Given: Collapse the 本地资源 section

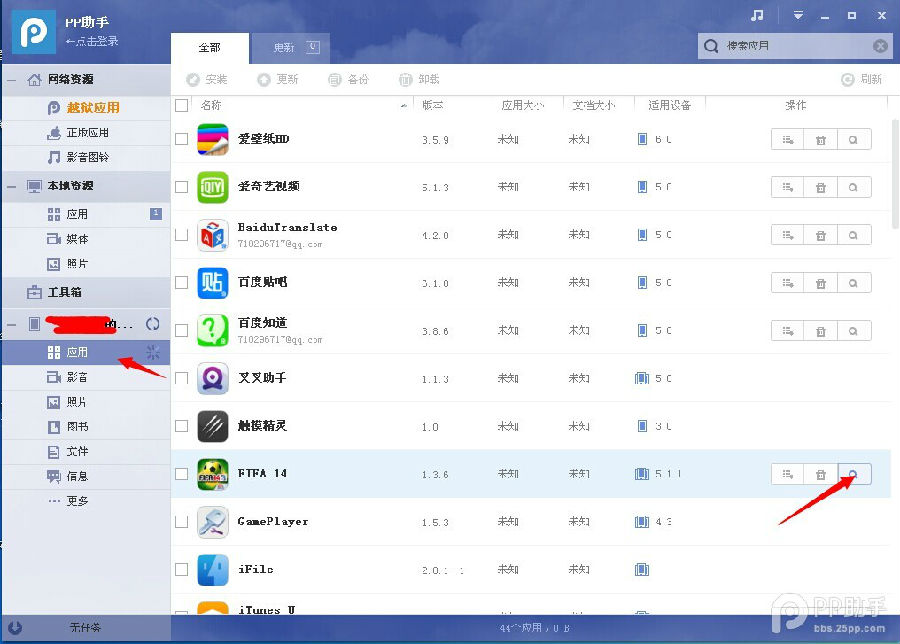Looking at the screenshot, I should coord(11,186).
